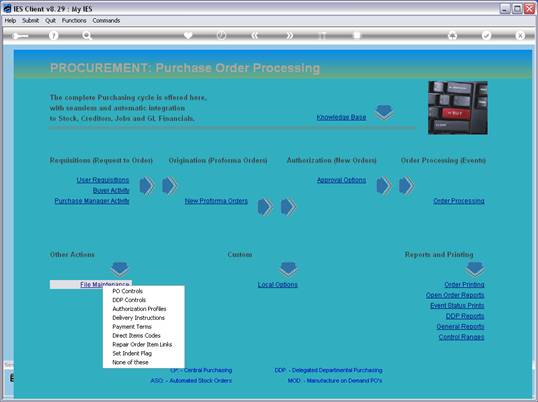Expand the Knowledge Base down arrow
The width and height of the screenshot is (538, 402).
click(x=384, y=113)
